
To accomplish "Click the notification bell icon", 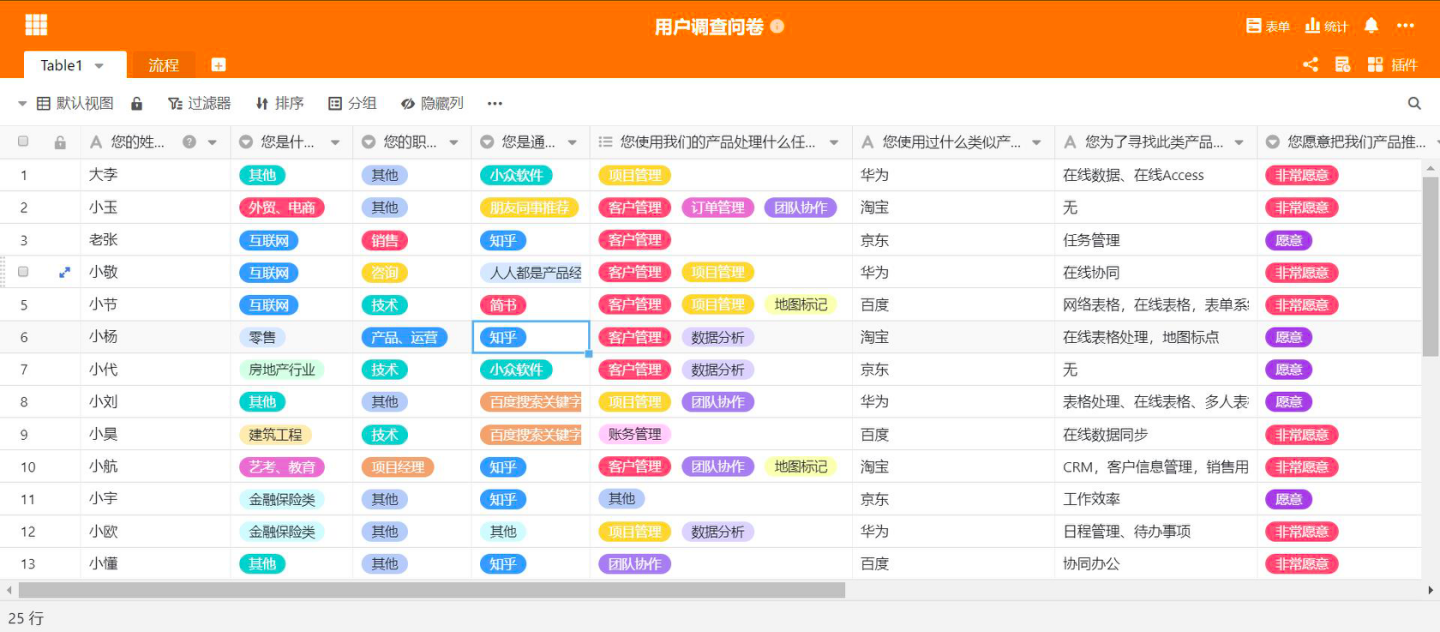I will pyautogui.click(x=1371, y=26).
